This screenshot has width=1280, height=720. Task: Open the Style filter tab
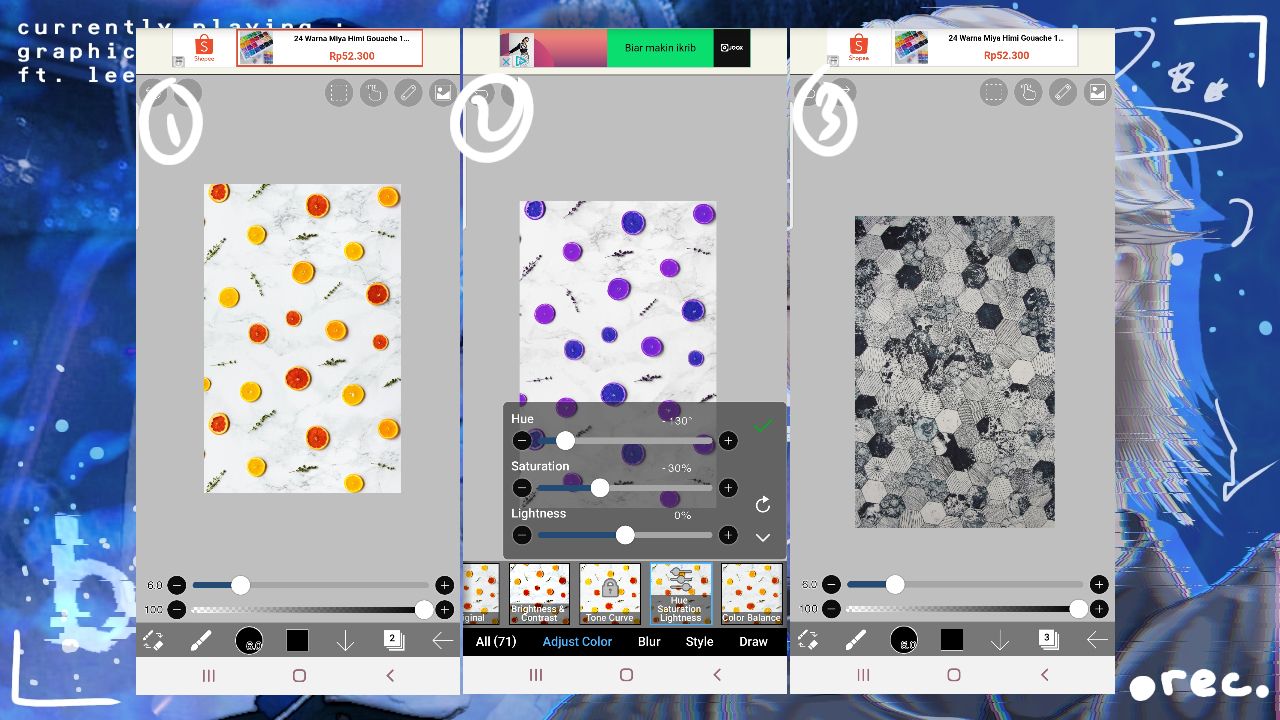pyautogui.click(x=699, y=641)
